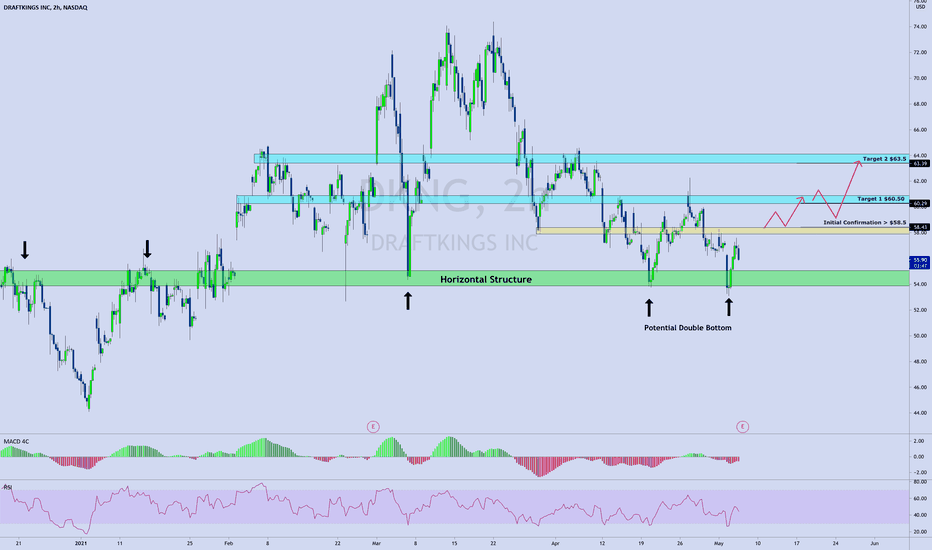Click the 26 date axis label
This screenshot has width=932, height=550.
pyautogui.click(x=680, y=543)
